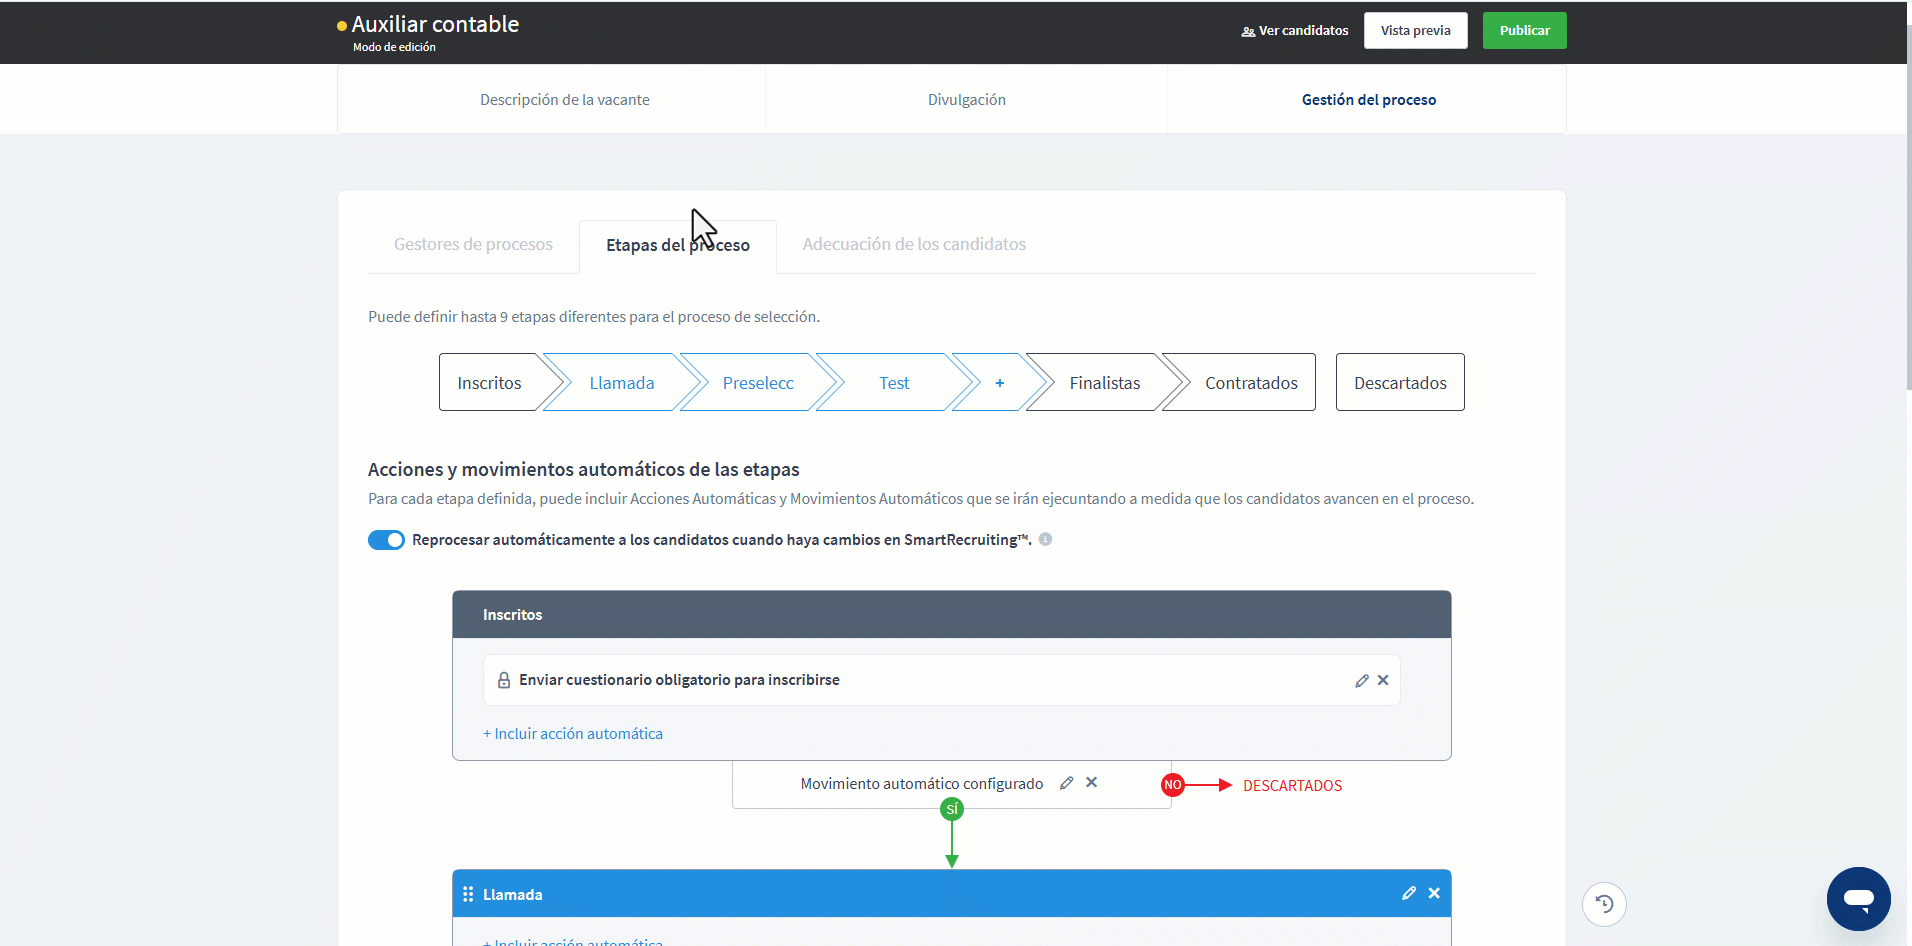Open the "Gestores de procesos" tab

(473, 244)
